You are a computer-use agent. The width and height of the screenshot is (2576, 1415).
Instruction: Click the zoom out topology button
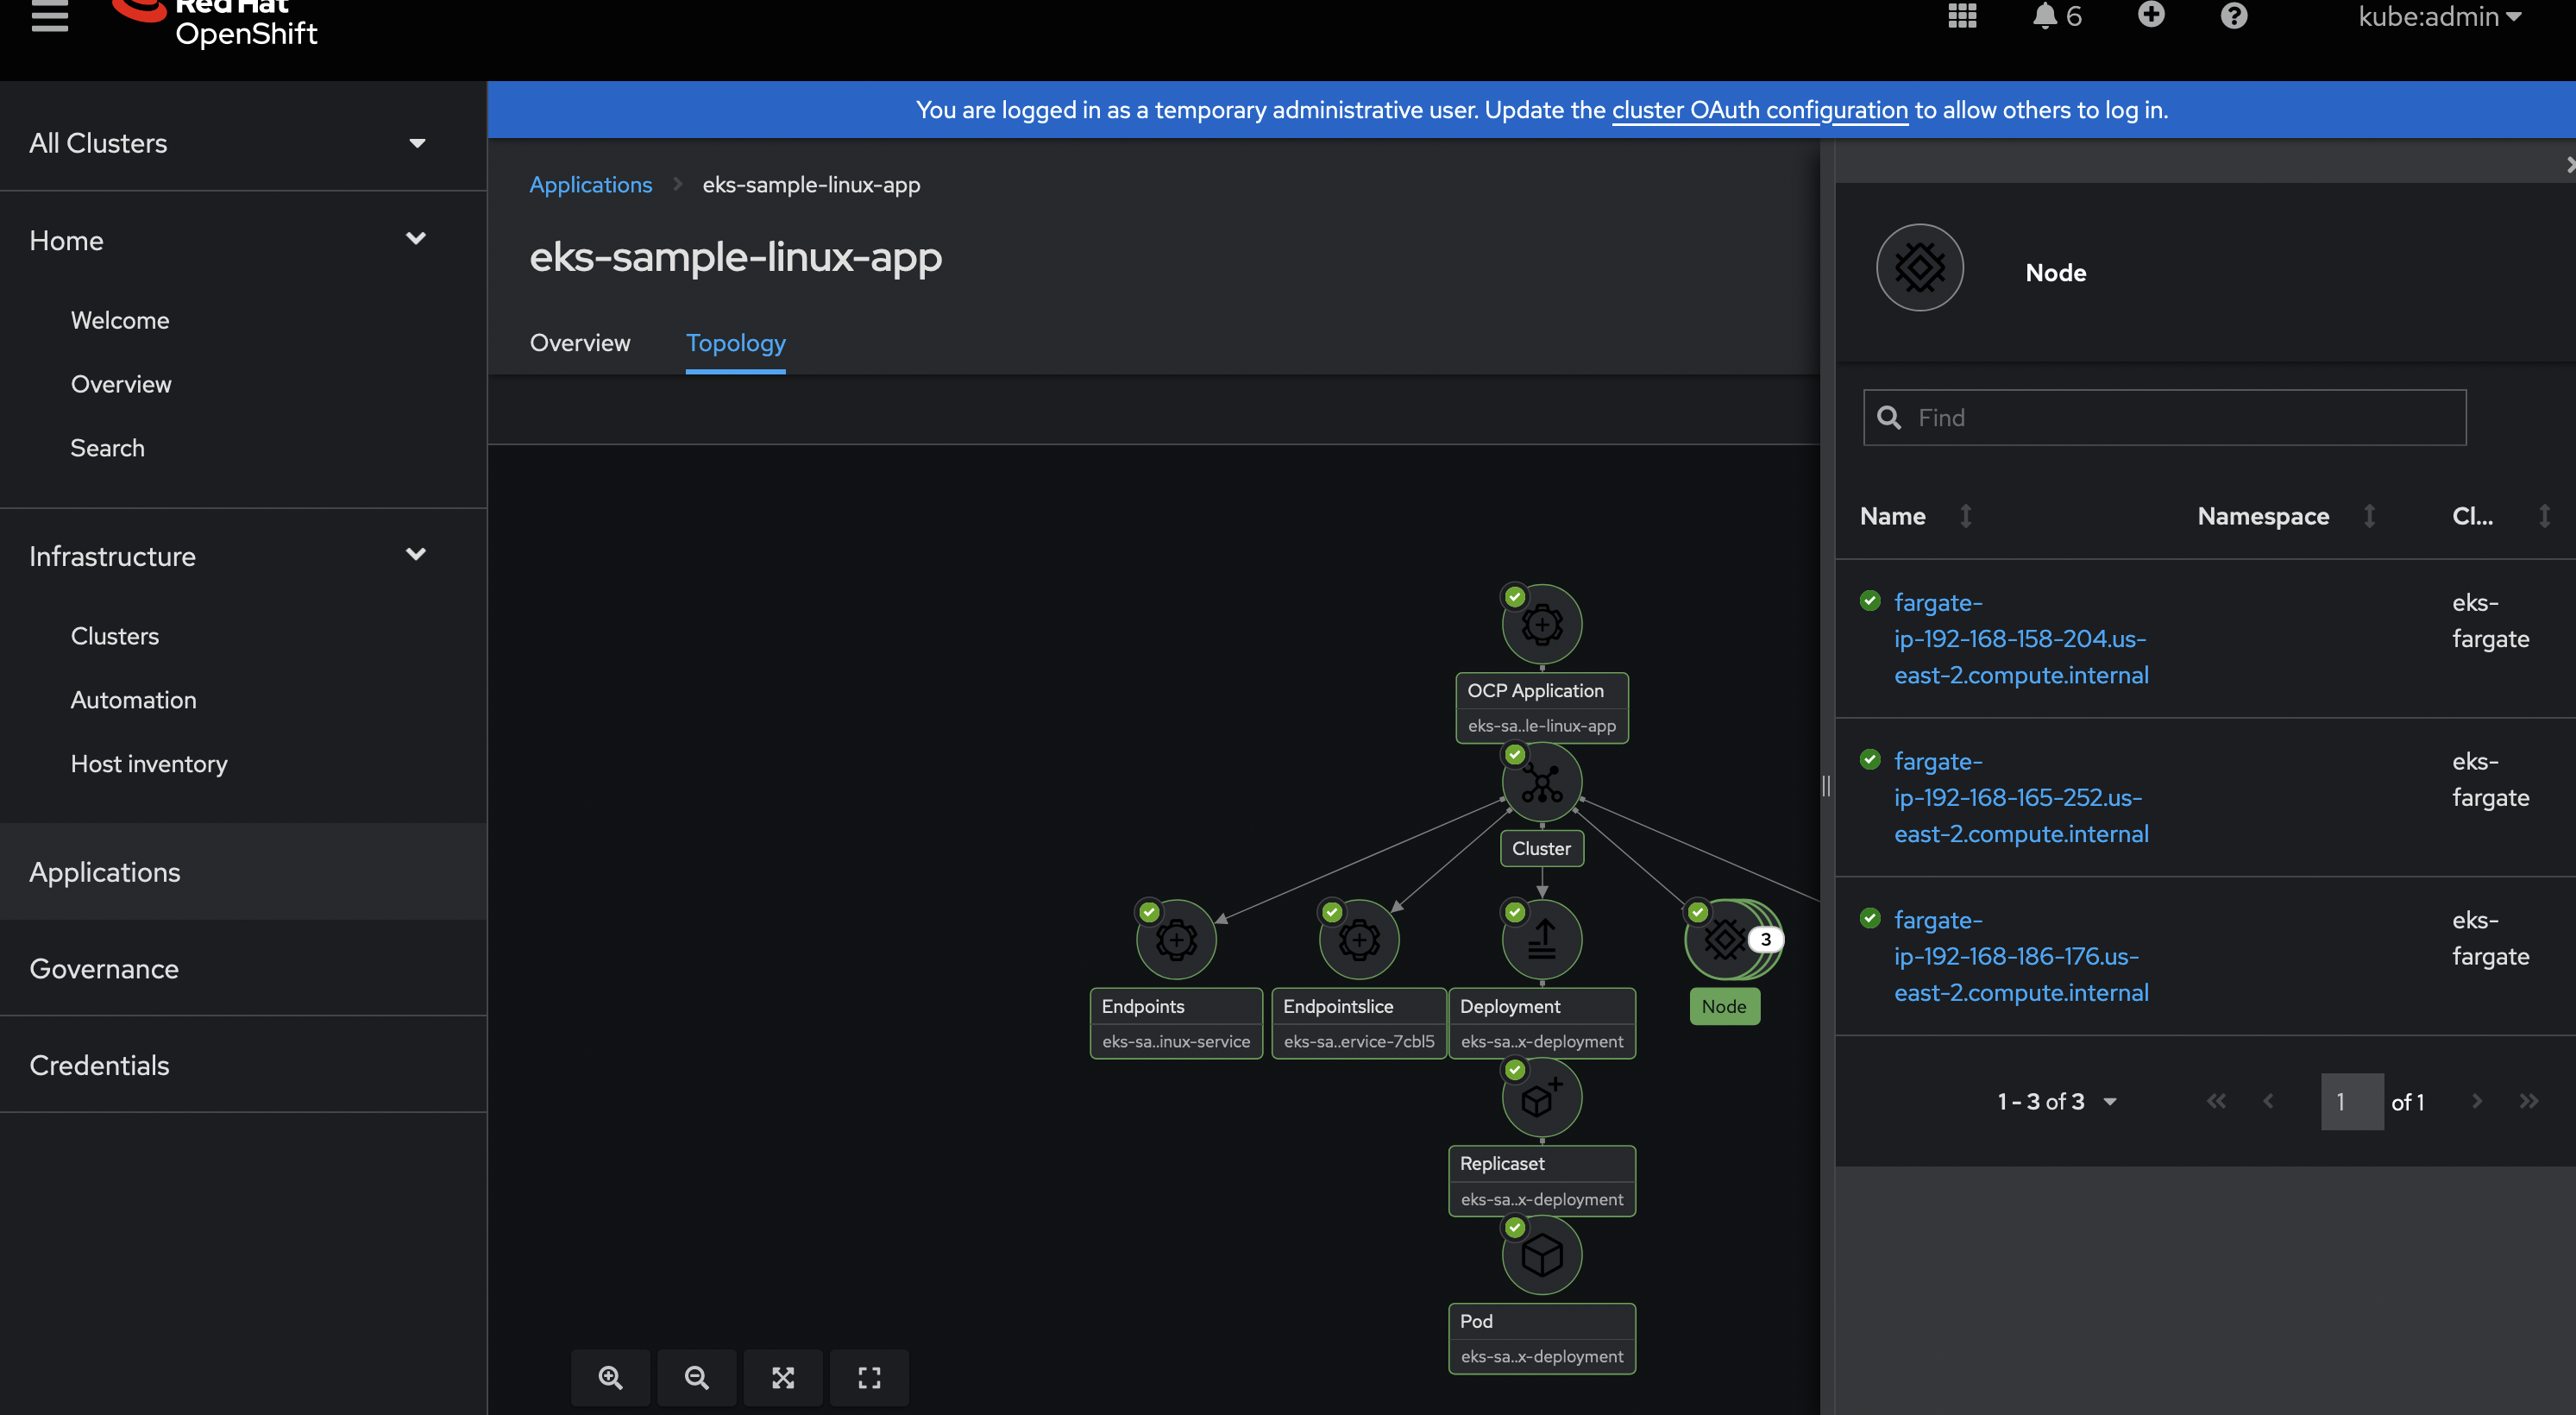[x=696, y=1377]
